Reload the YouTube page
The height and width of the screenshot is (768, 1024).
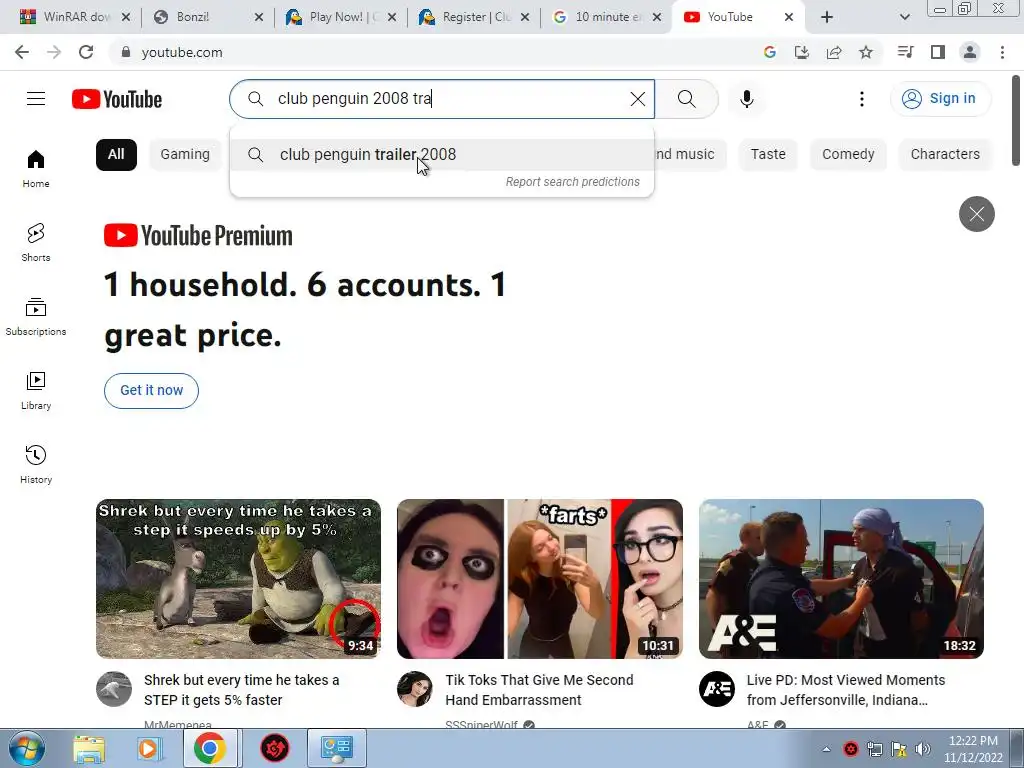86,52
